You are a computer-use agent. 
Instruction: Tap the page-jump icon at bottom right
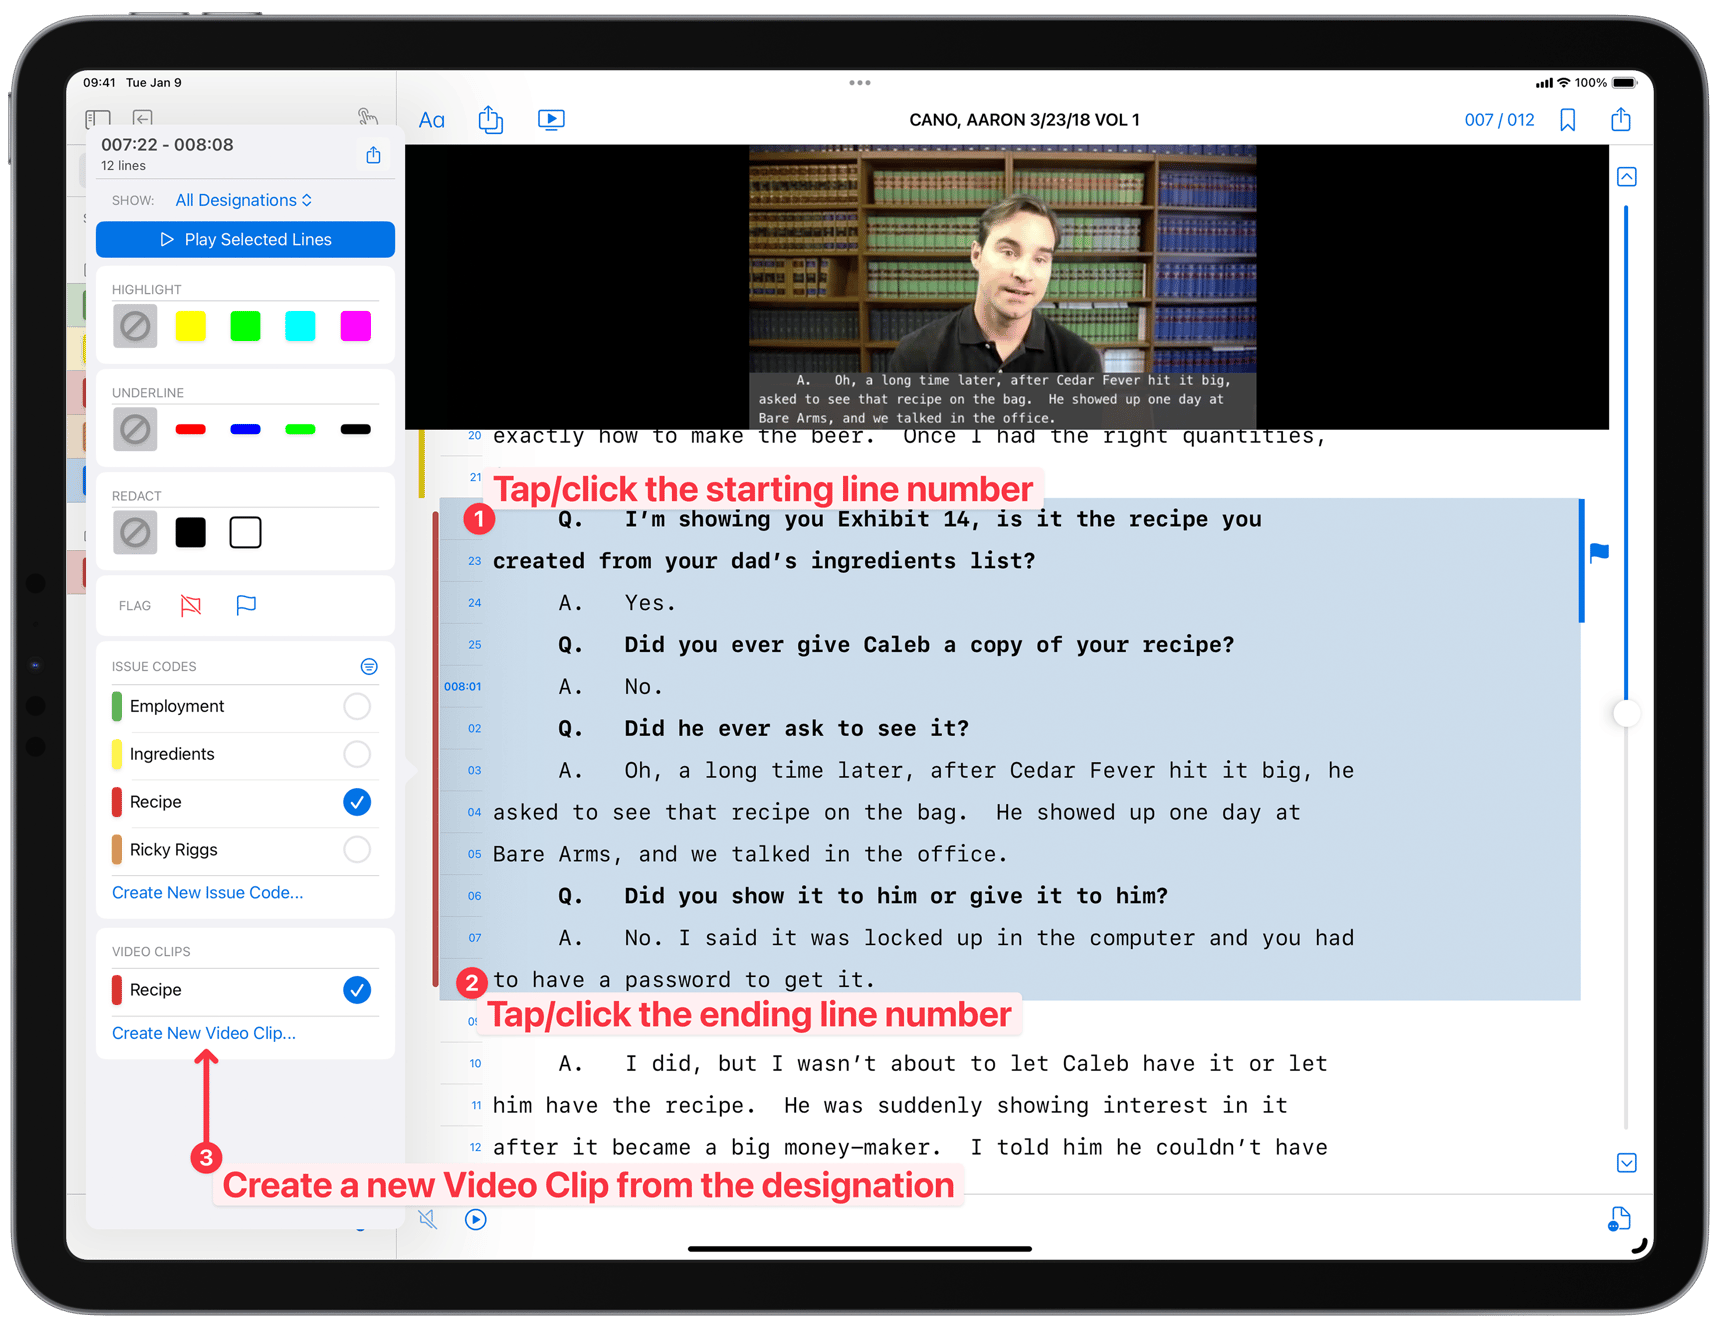pos(1620,1219)
